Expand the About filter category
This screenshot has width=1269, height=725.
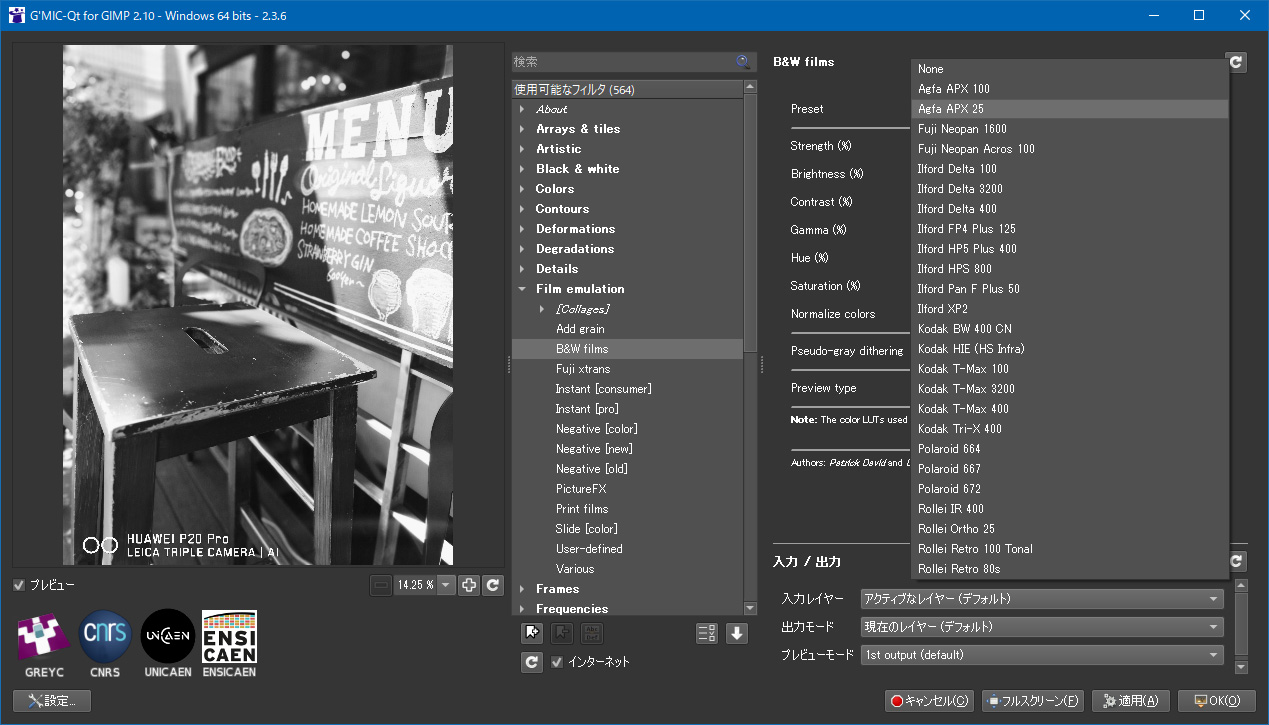pos(522,109)
